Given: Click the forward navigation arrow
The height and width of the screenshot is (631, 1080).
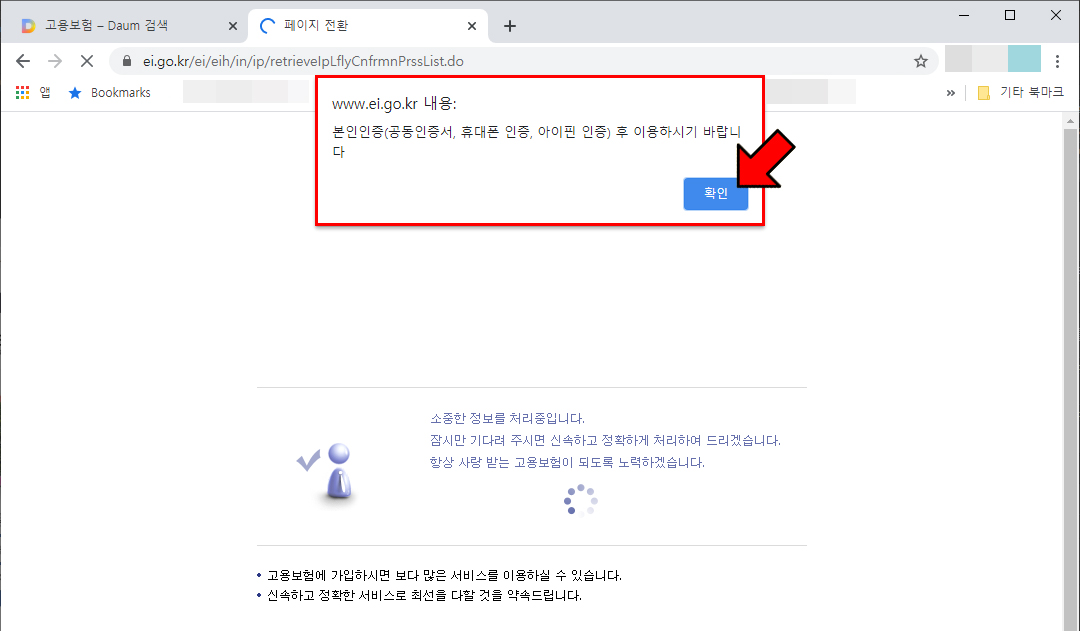Looking at the screenshot, I should [x=55, y=61].
